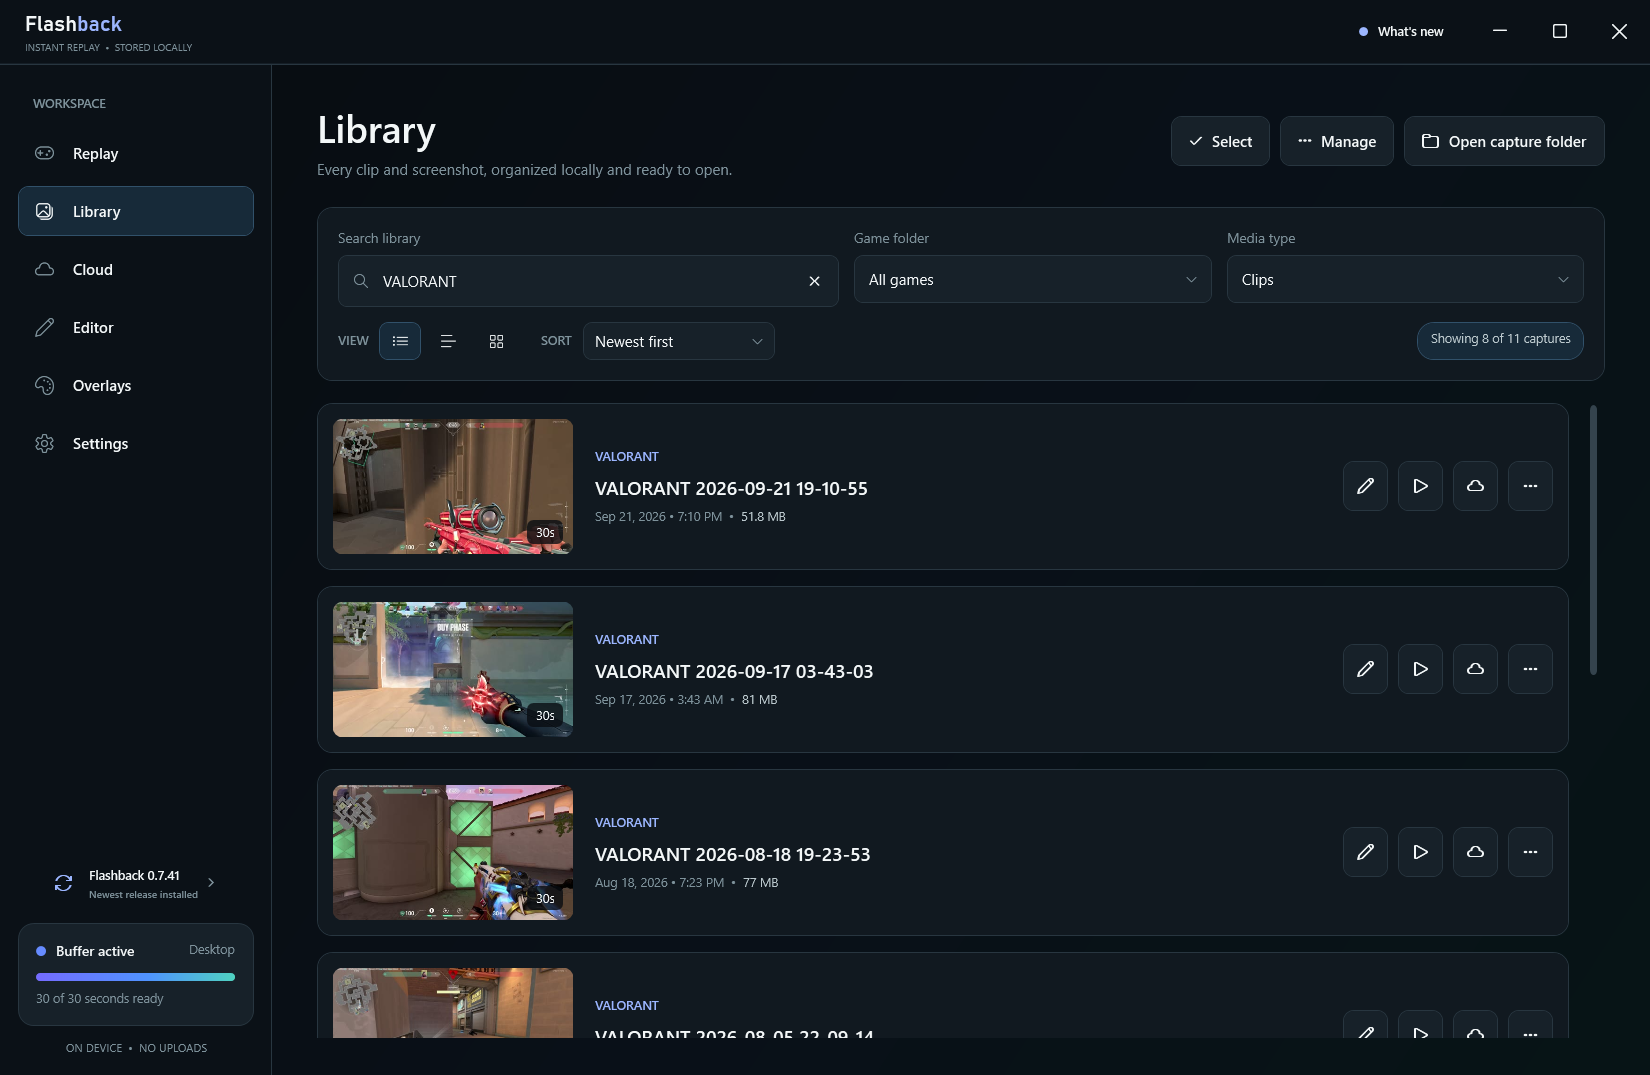1650x1075 pixels.
Task: Open the Media type Clips dropdown
Action: click(1405, 280)
